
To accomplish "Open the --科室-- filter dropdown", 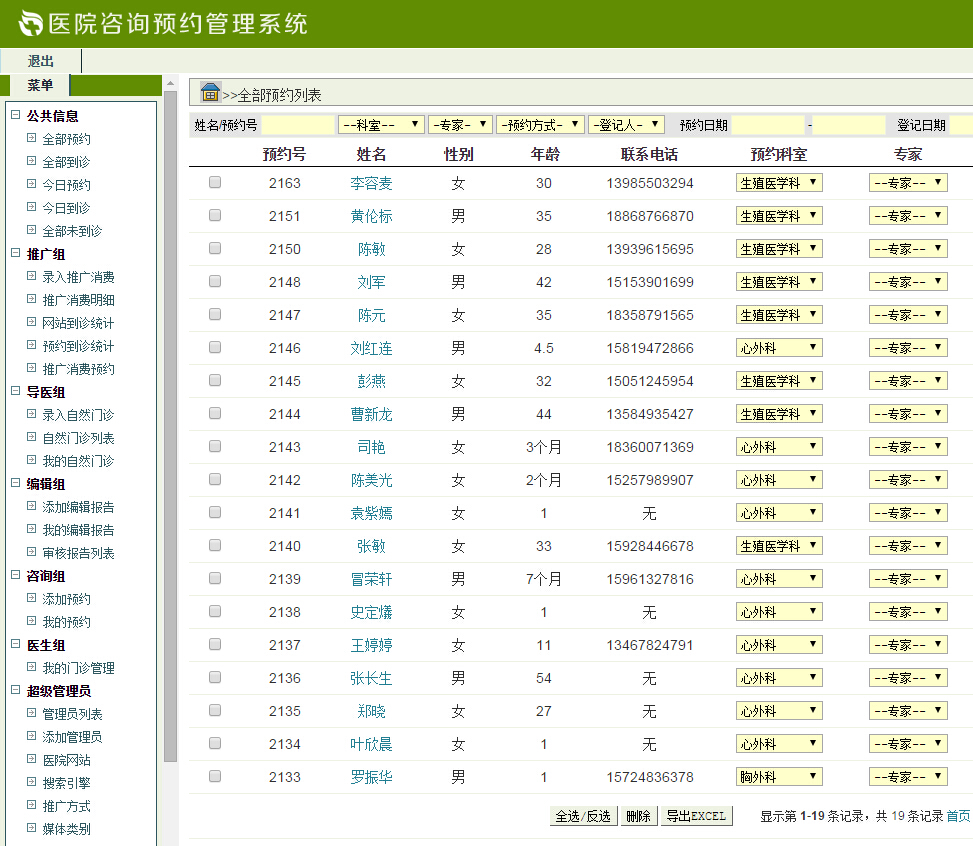I will 381,125.
